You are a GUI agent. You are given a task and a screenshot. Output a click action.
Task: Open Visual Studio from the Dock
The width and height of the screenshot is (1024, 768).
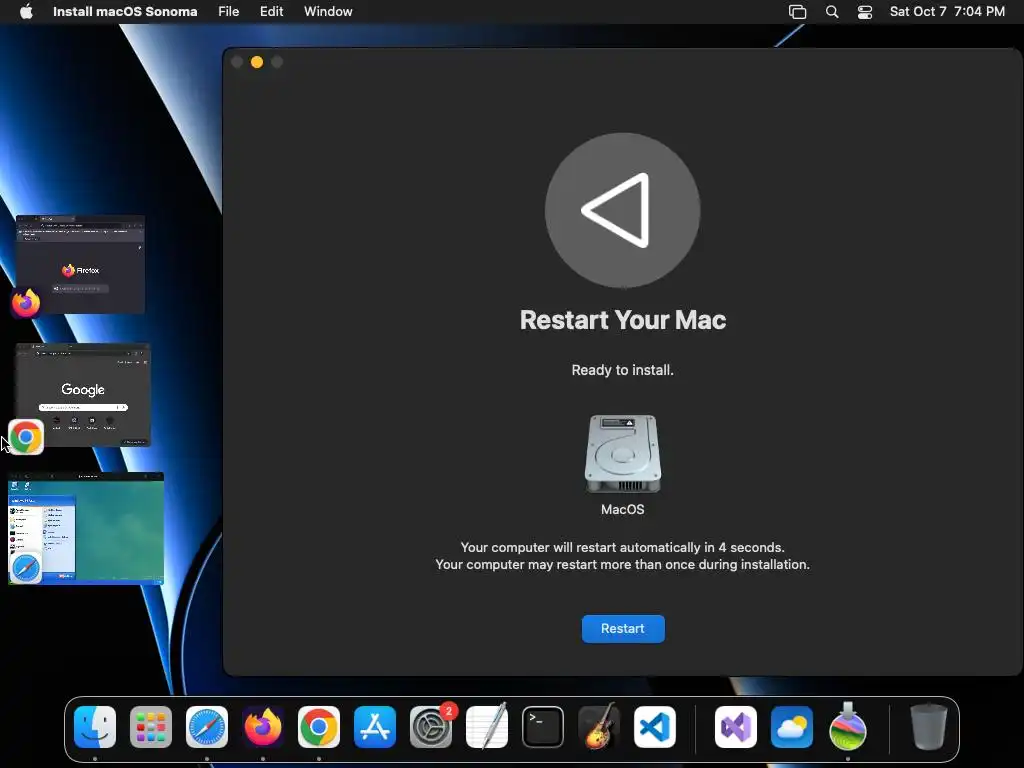click(x=736, y=727)
